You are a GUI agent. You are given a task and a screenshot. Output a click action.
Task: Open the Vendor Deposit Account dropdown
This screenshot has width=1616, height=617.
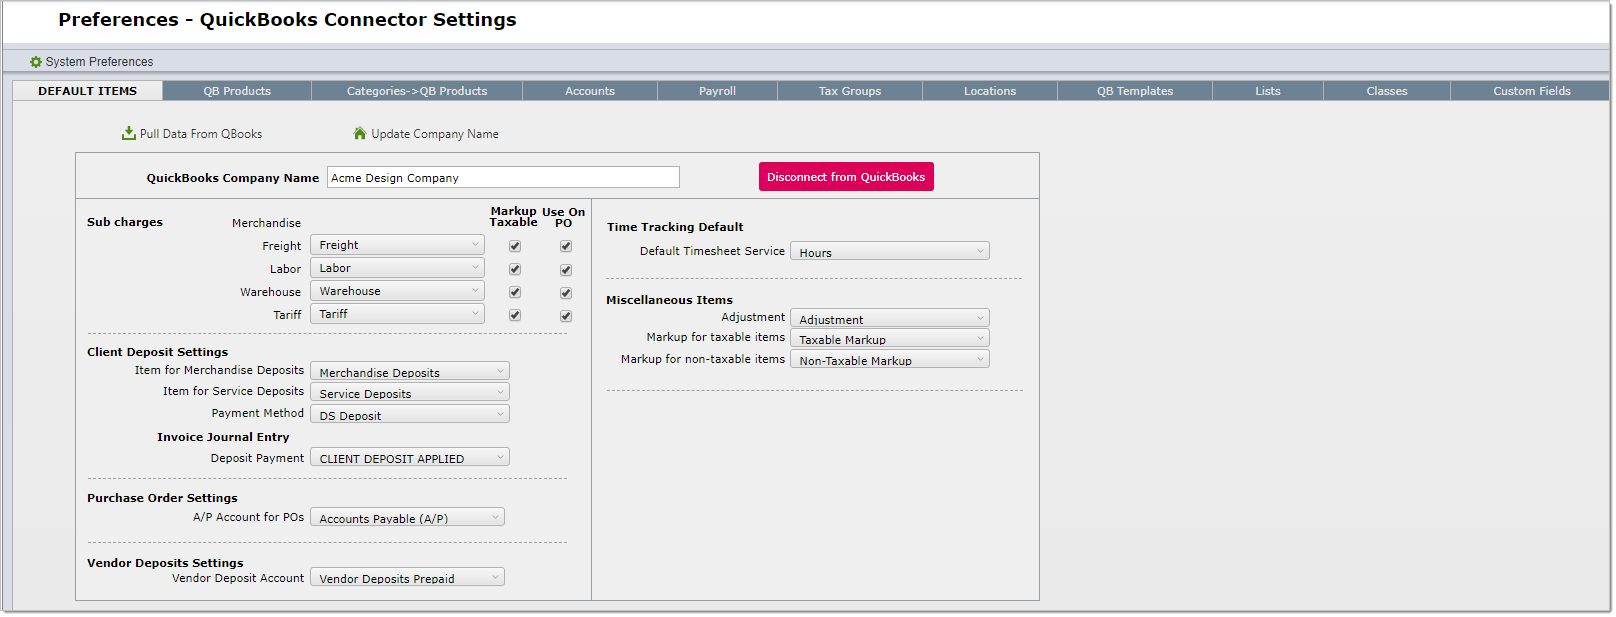click(407, 577)
